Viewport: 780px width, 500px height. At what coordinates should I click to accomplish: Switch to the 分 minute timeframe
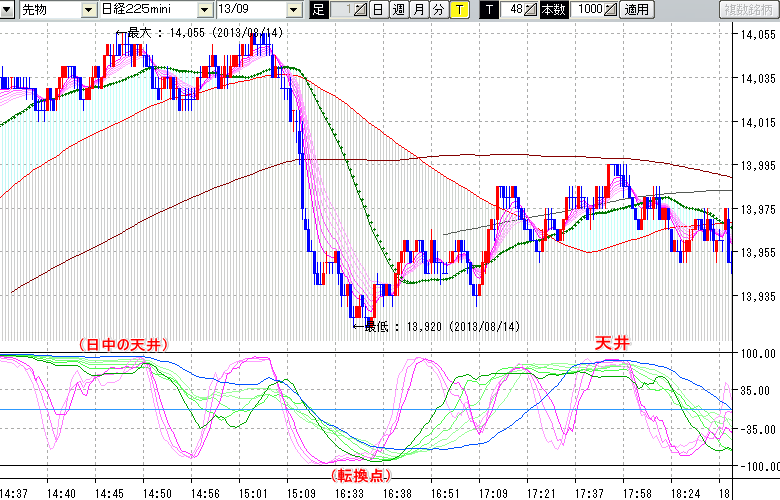[438, 10]
